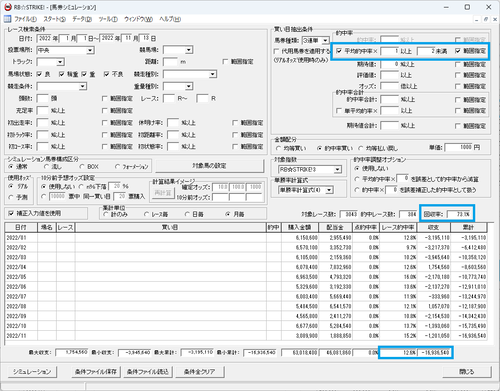The height and width of the screenshot is (391, 500).
Task: Open the ヘルプ(H) menu
Action: (x=170, y=19)
